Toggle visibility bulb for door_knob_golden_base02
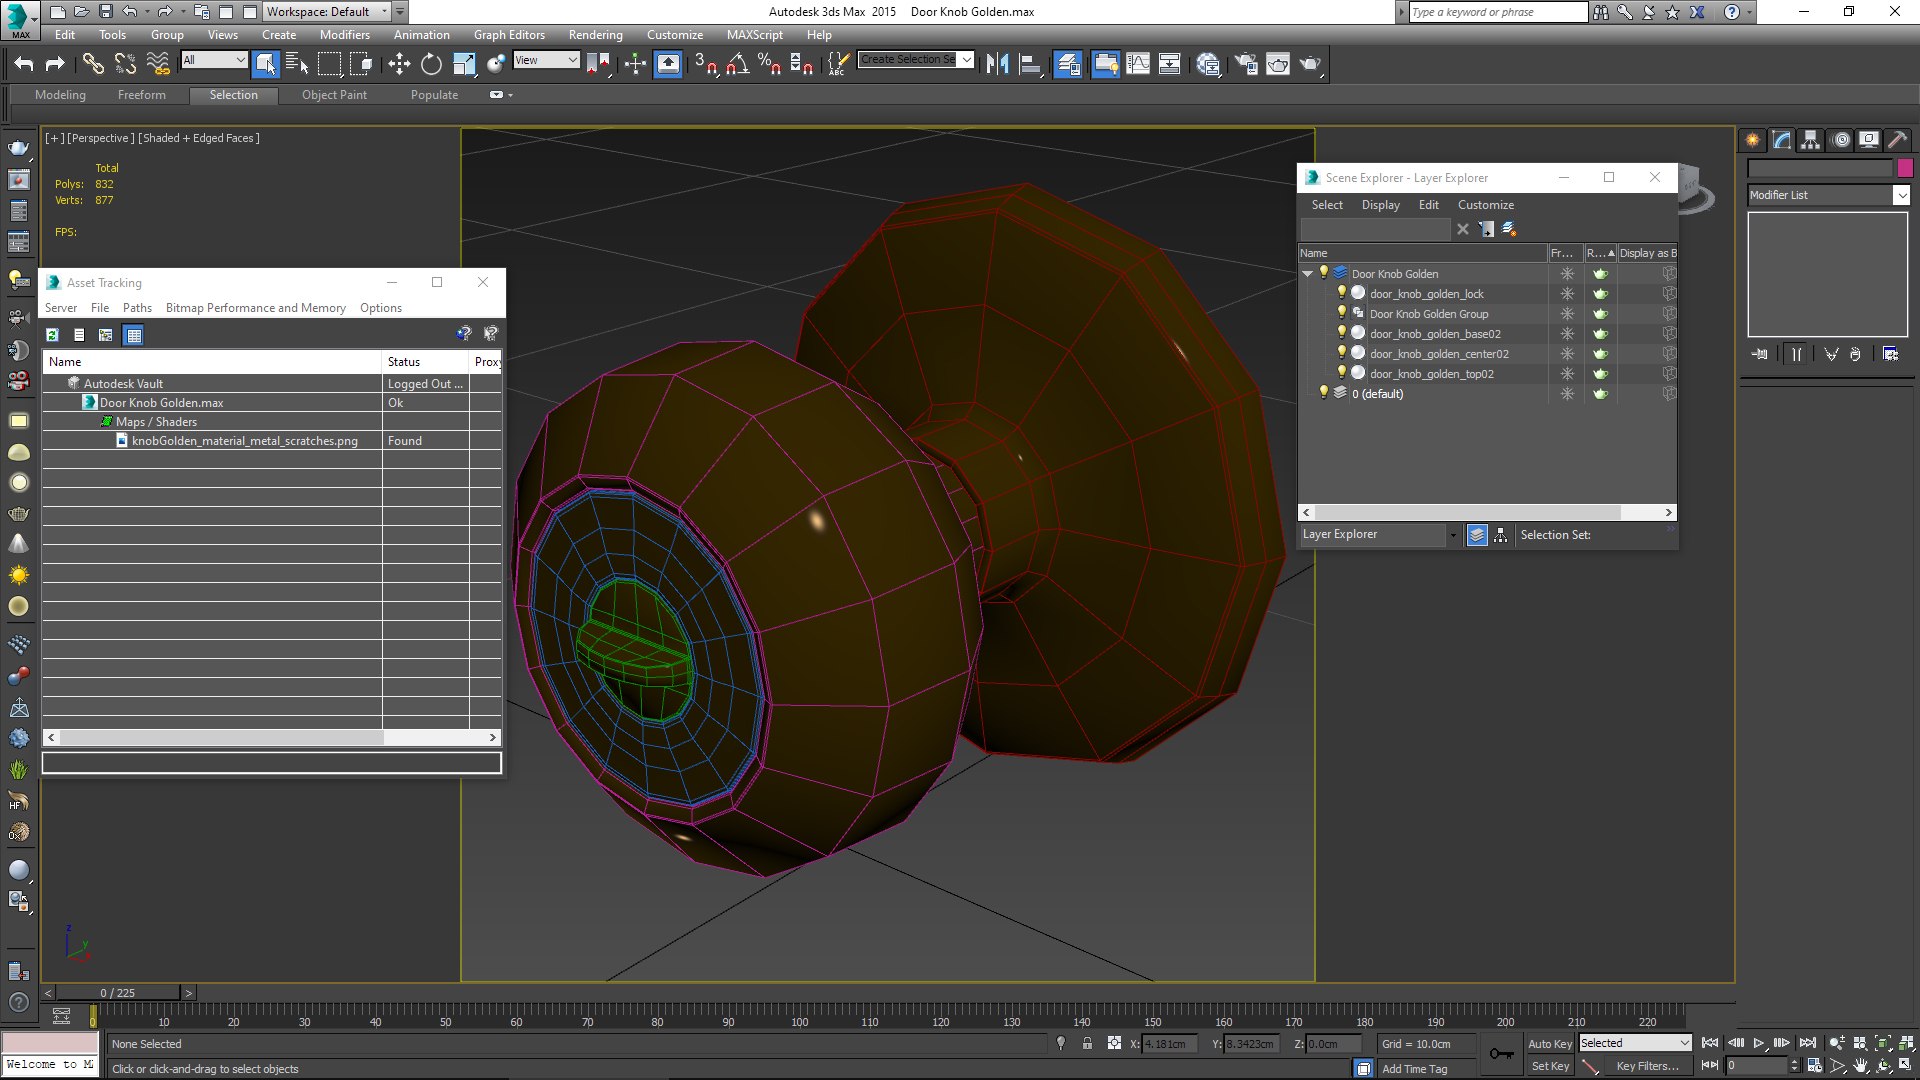Image resolution: width=1920 pixels, height=1080 pixels. click(1342, 333)
